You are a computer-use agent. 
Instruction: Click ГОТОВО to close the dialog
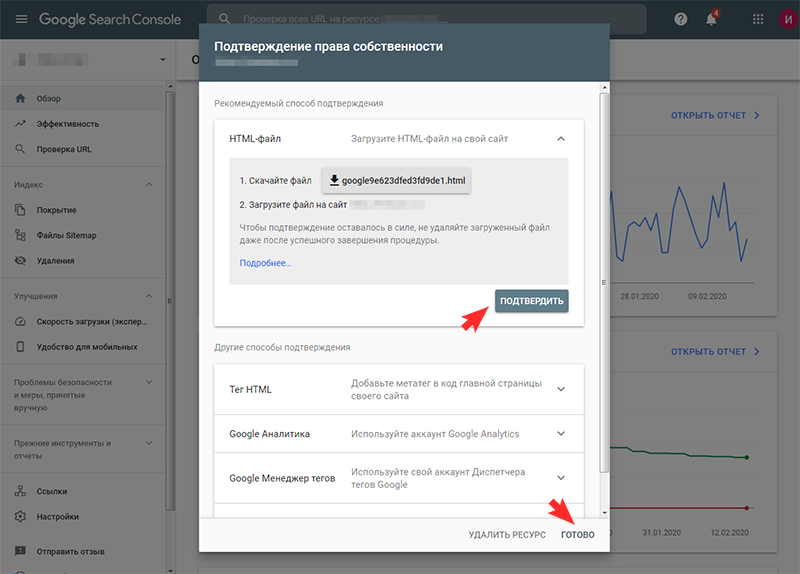pos(577,535)
